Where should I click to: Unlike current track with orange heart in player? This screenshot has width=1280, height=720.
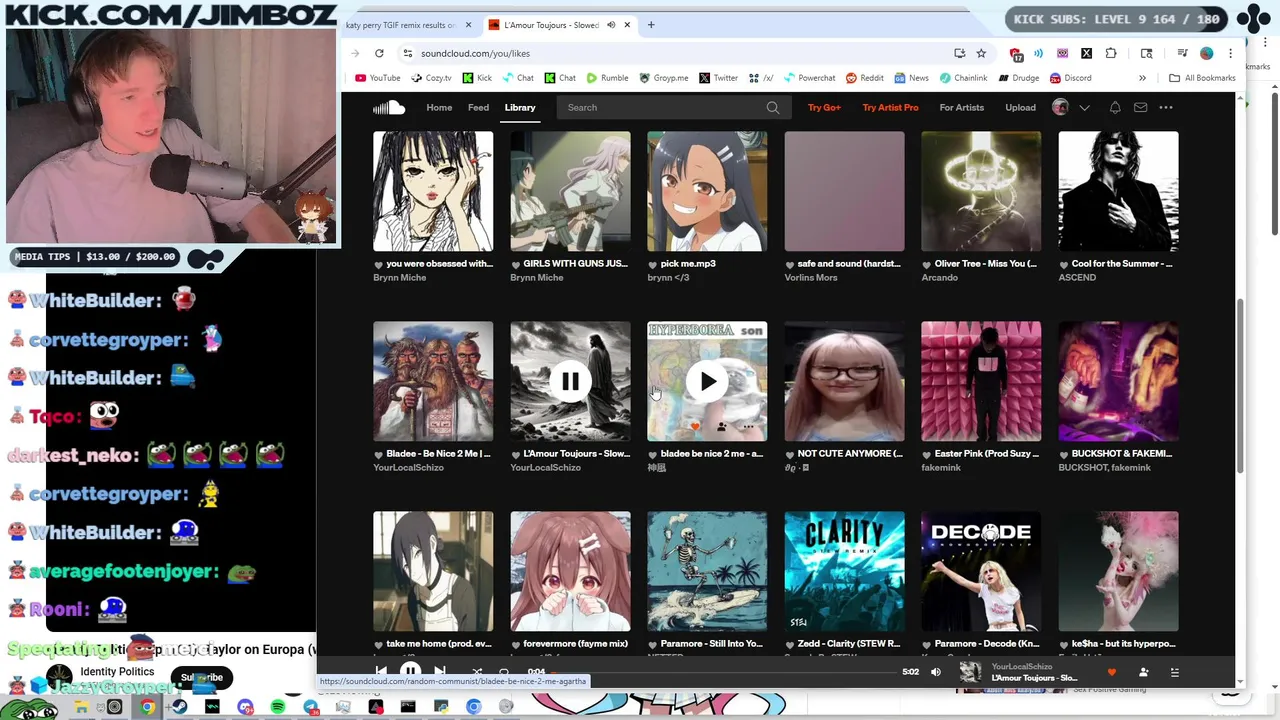coord(1112,672)
